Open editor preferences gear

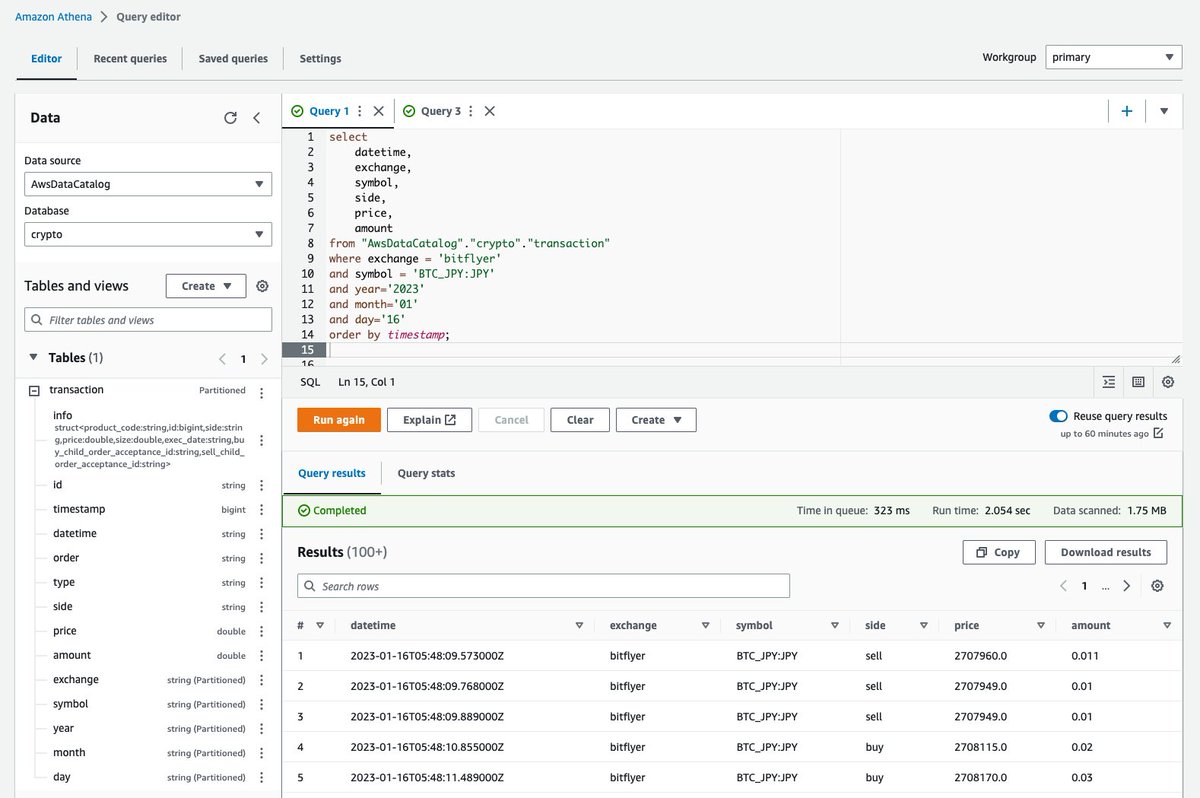tap(1168, 382)
